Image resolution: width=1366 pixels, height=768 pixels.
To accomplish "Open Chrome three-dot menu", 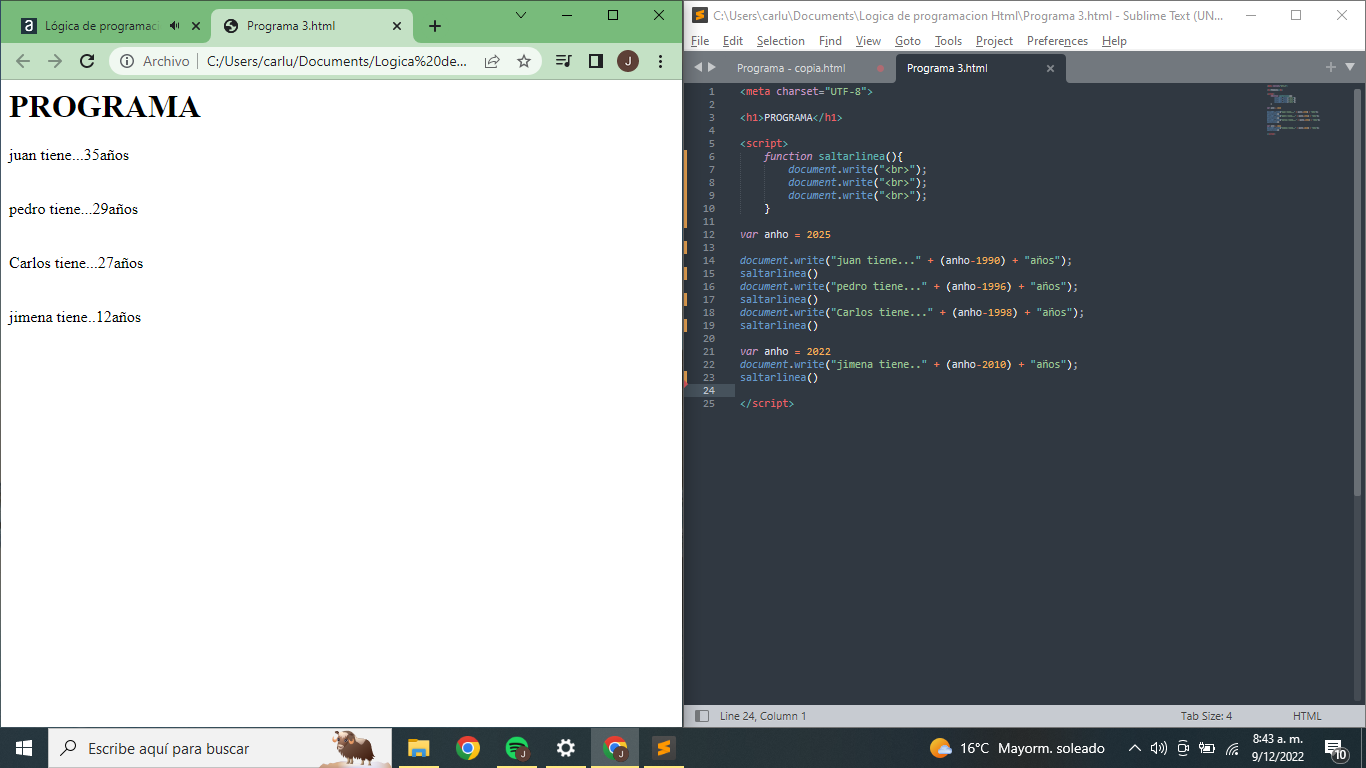I will (x=660, y=61).
